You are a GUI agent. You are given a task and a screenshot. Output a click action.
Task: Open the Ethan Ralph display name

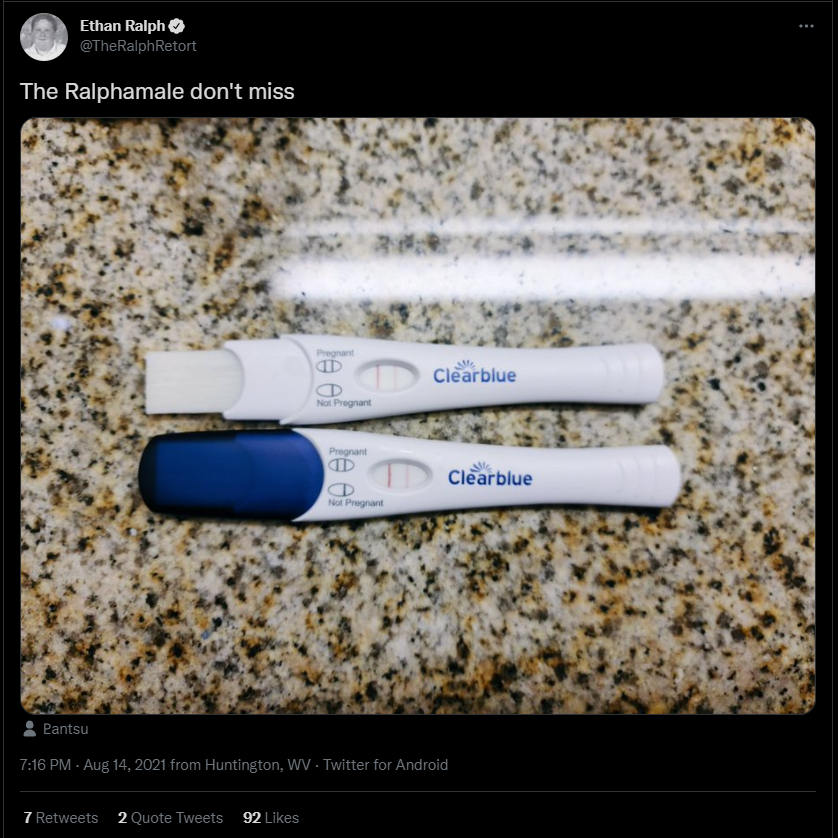[122, 26]
